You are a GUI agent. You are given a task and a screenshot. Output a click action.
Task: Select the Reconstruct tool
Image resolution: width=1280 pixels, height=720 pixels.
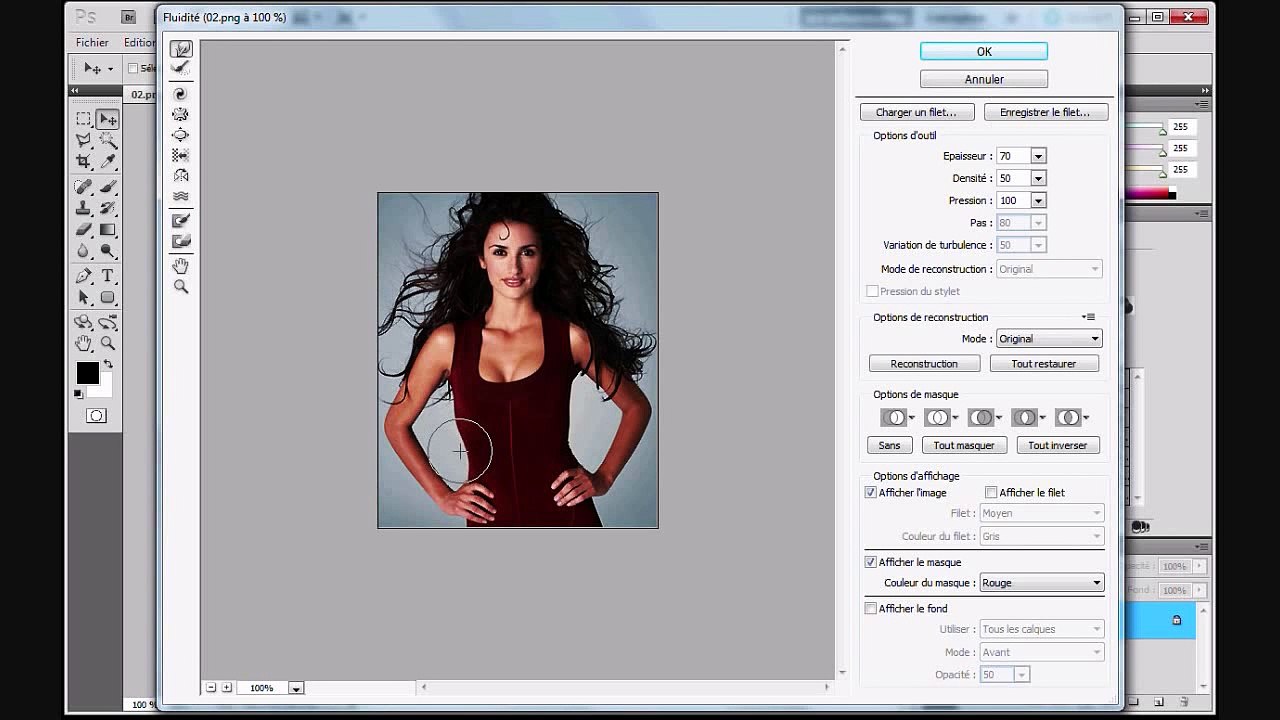(181, 68)
